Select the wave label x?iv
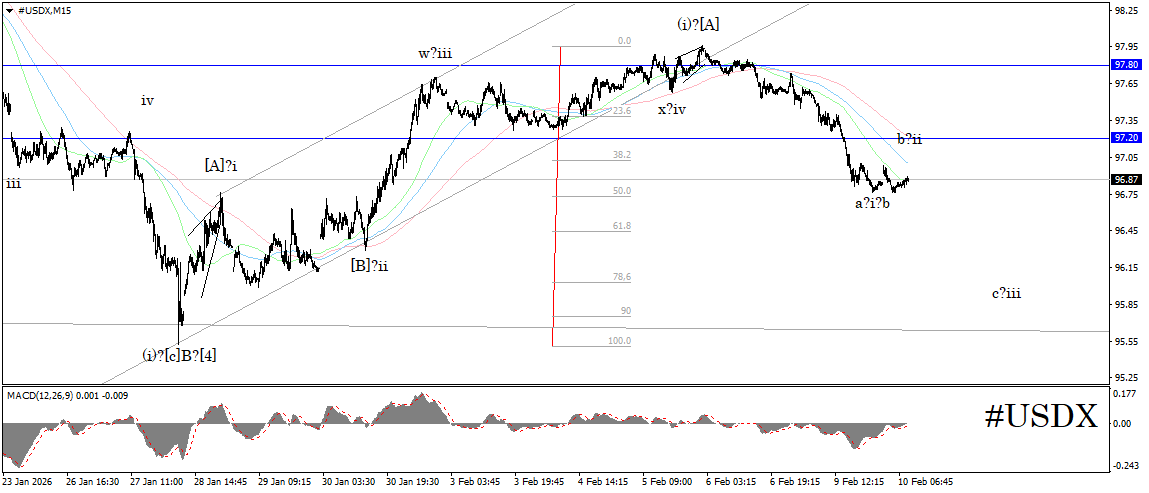The image size is (1149, 493). click(672, 110)
